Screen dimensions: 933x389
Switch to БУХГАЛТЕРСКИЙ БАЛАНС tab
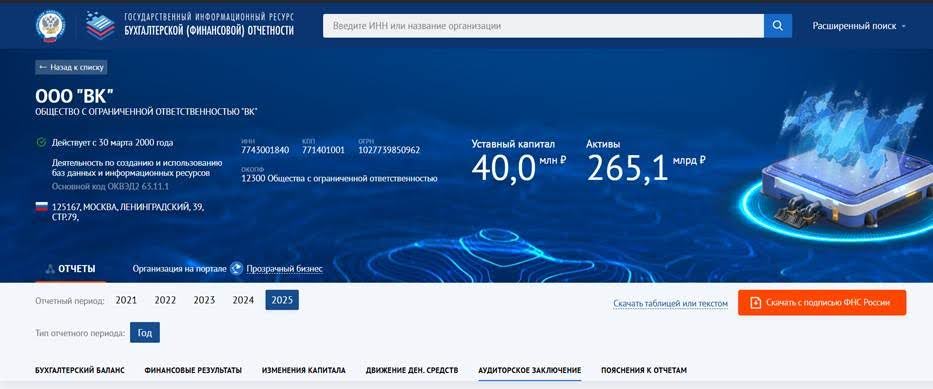click(x=80, y=371)
